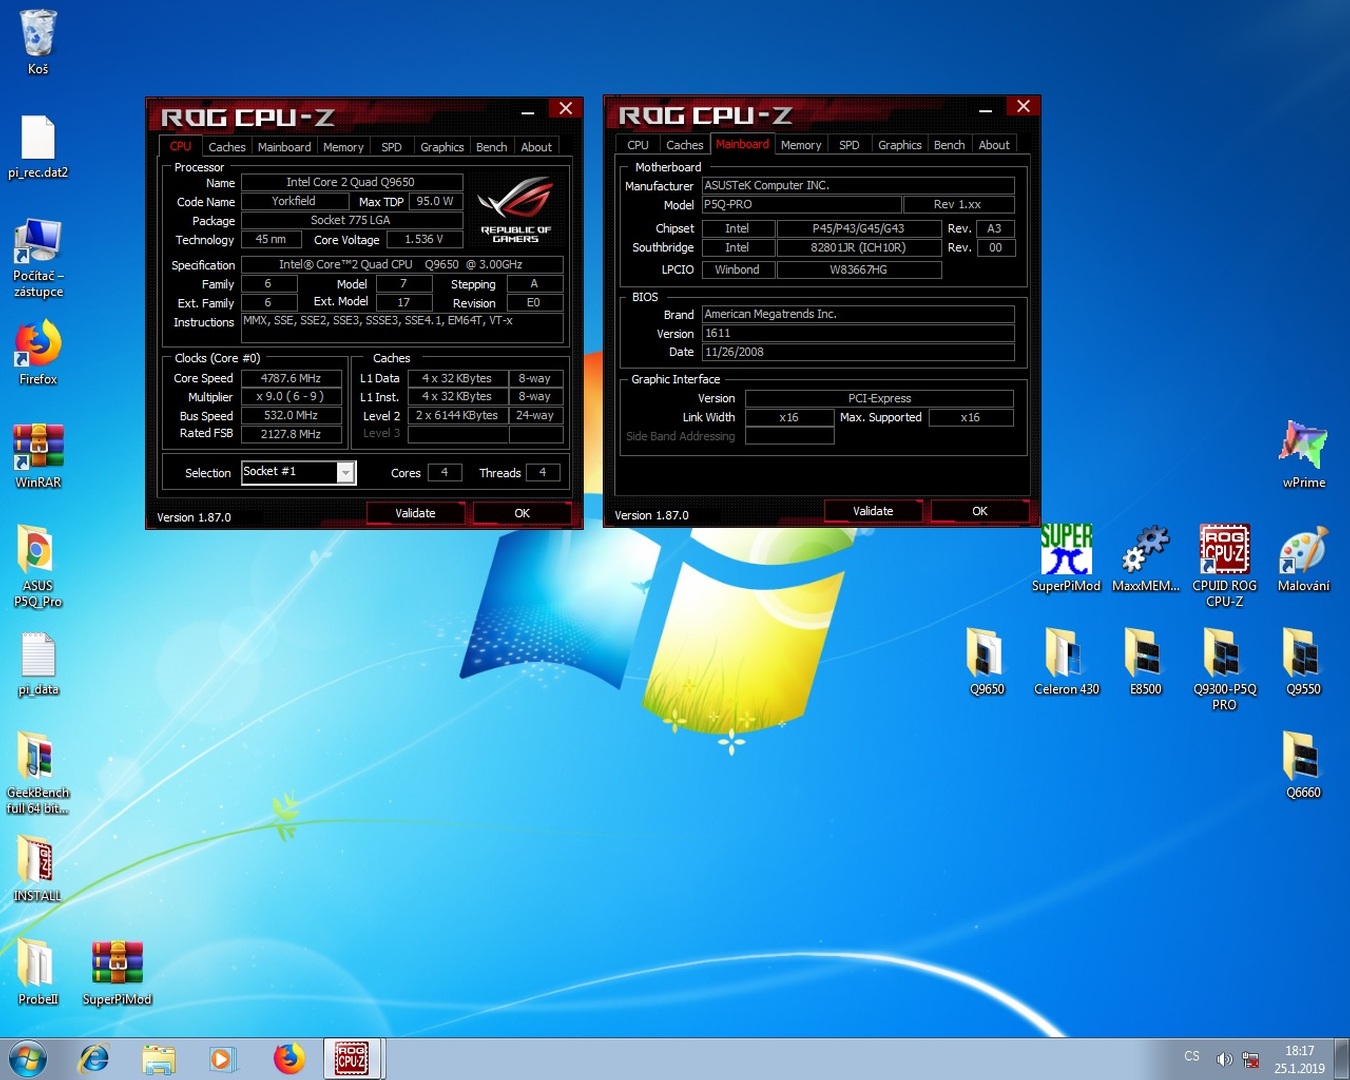Open the media player taskbar icon
Screen dimensions: 1350x1080
click(222, 1059)
